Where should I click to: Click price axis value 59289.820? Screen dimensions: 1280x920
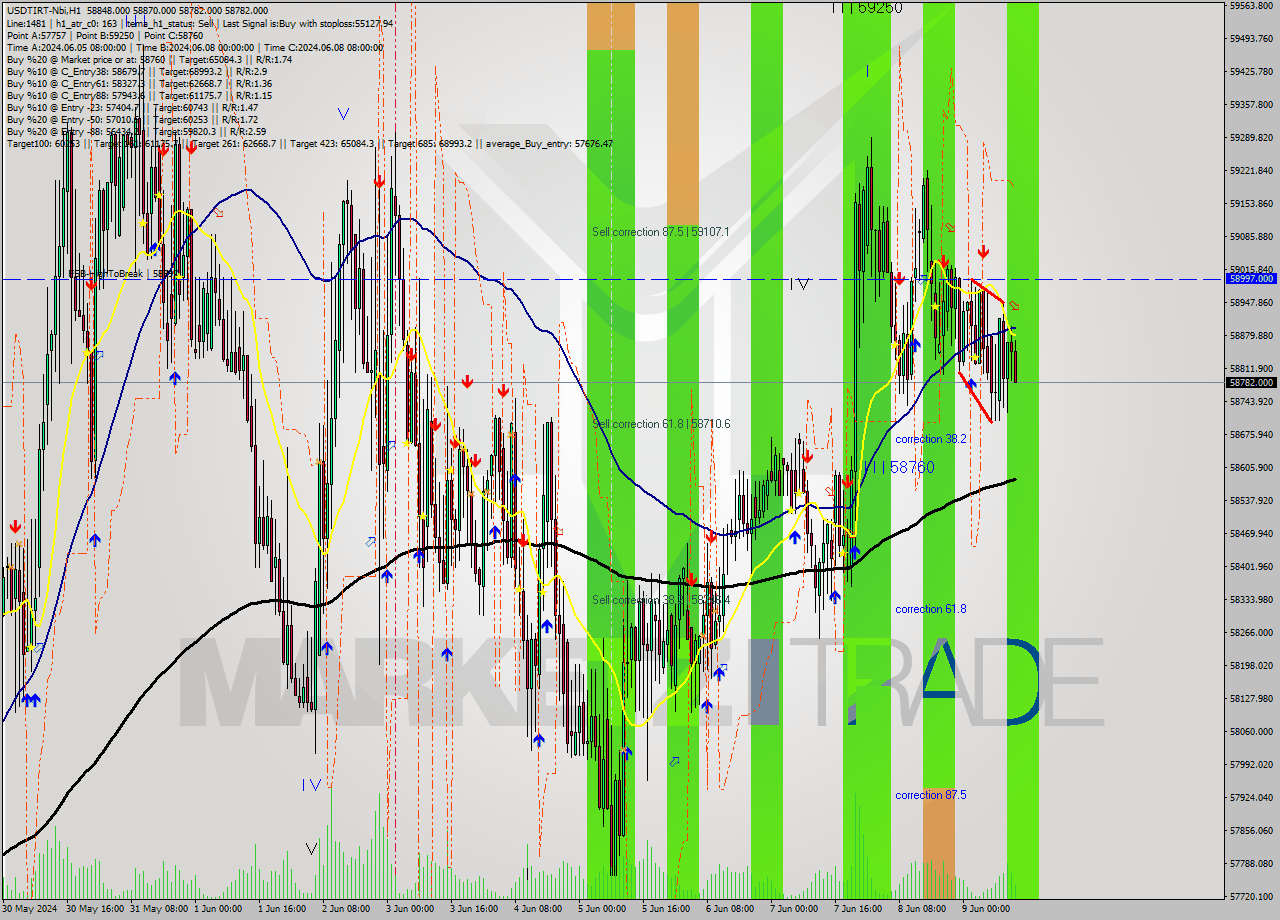pos(1251,137)
